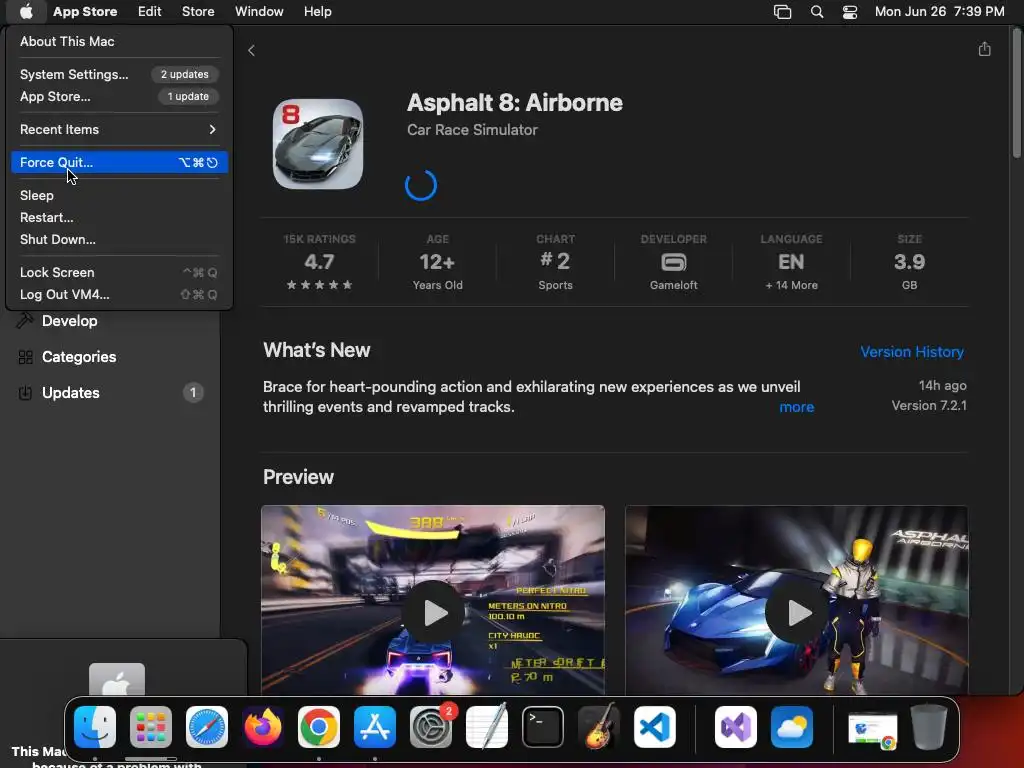
Task: Click the #2 Sports chart stat
Action: tap(555, 262)
